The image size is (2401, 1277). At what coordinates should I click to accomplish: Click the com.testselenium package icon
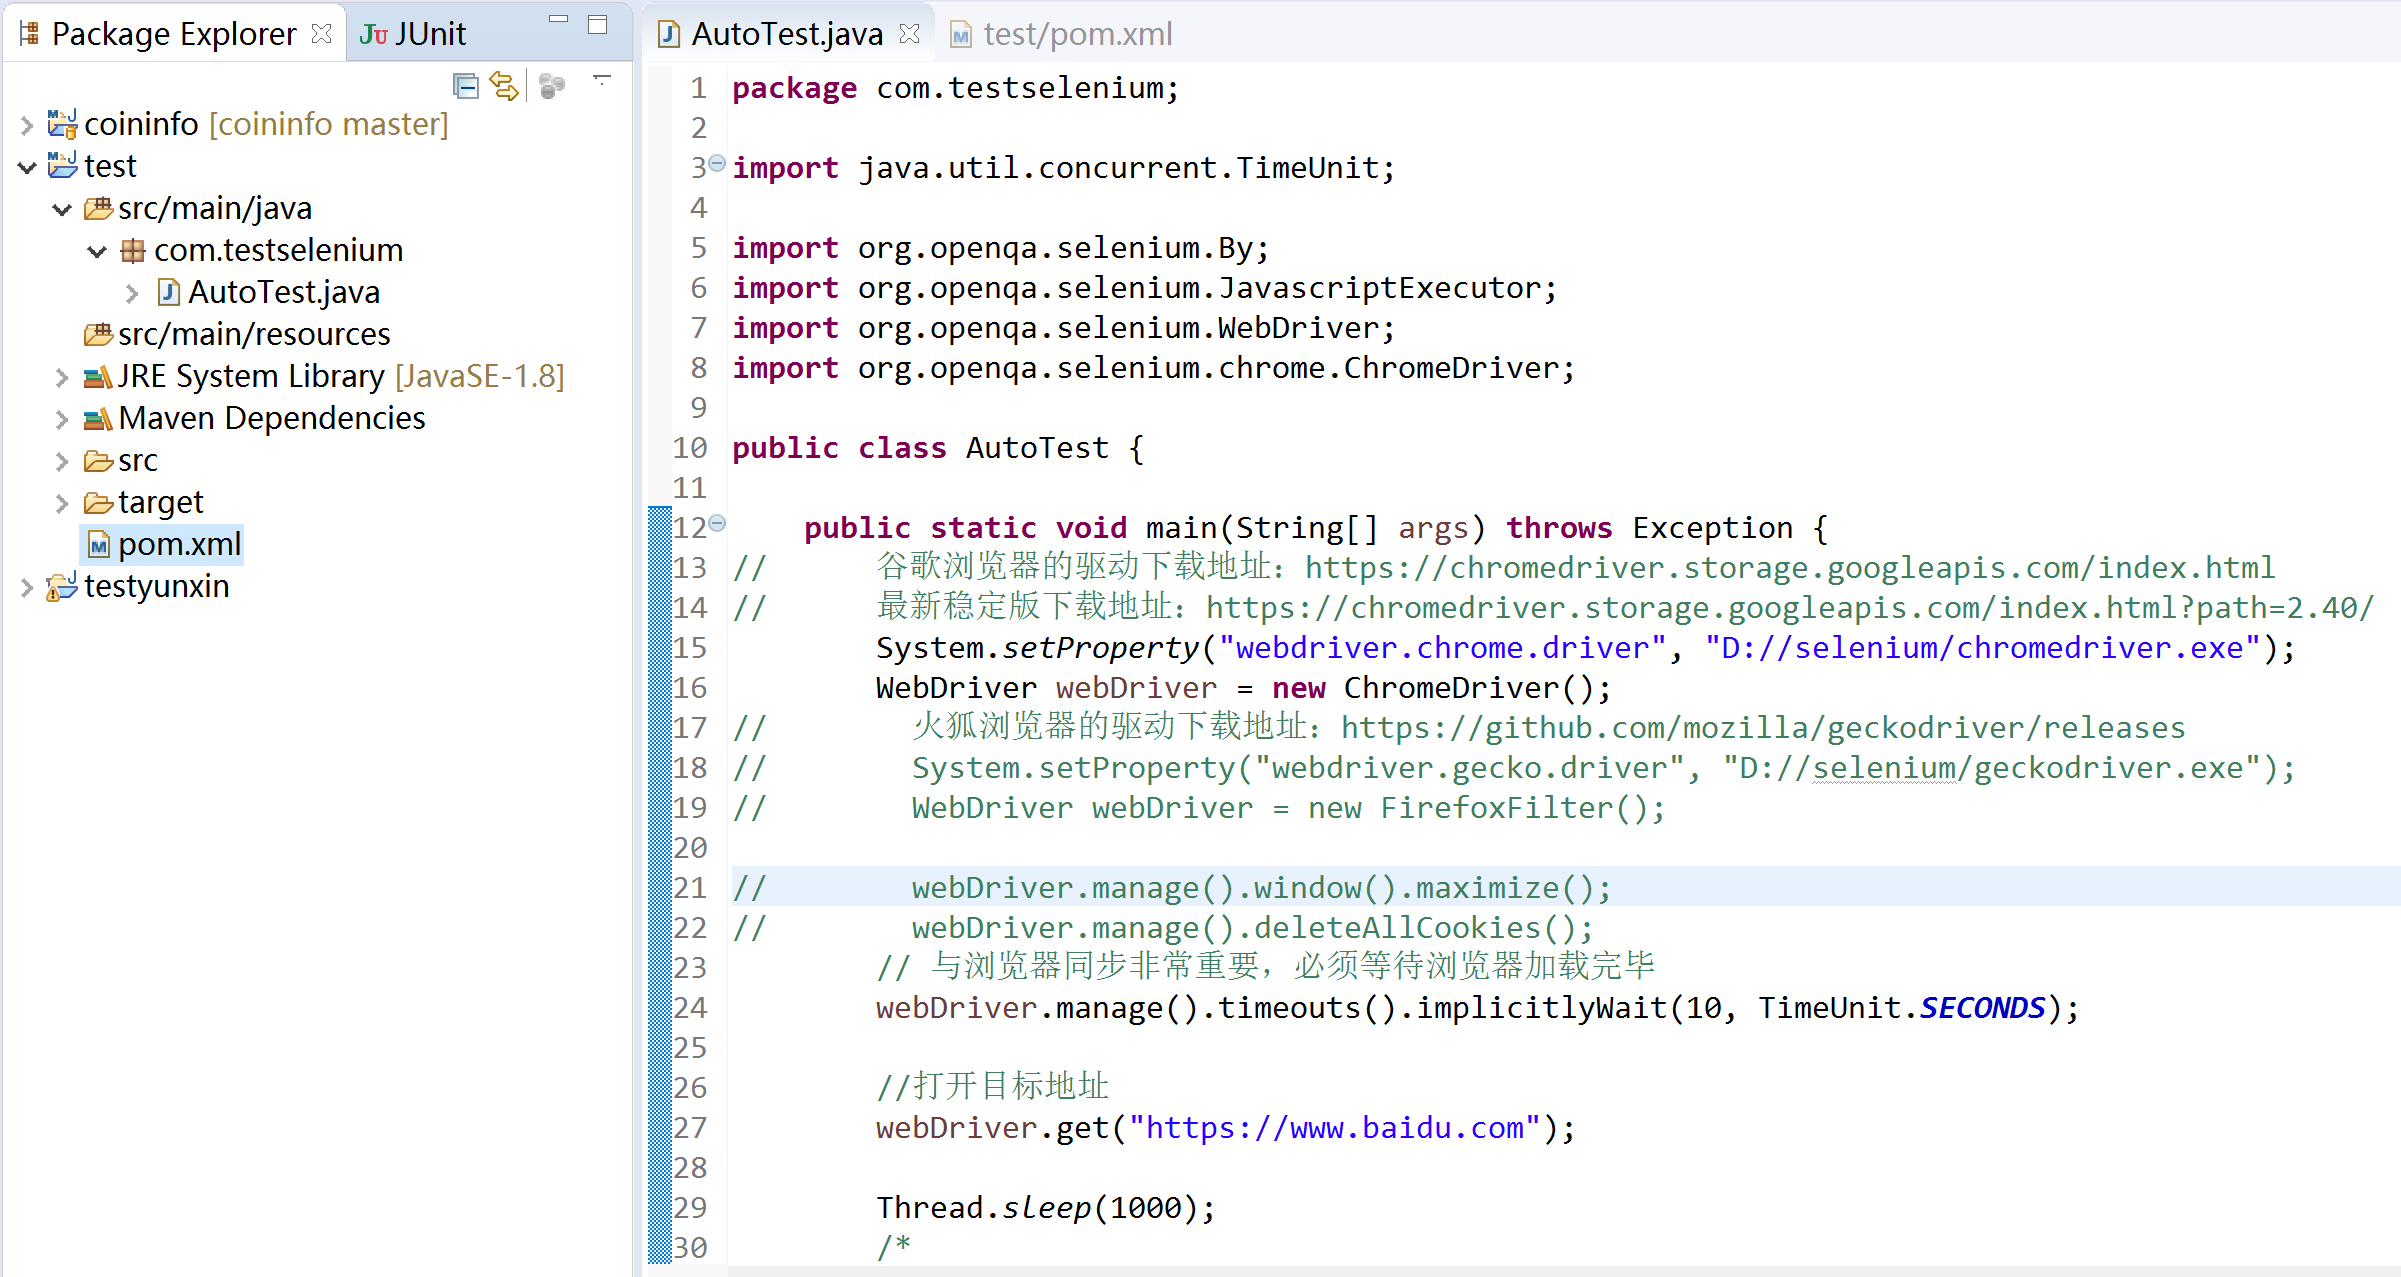pos(132,251)
